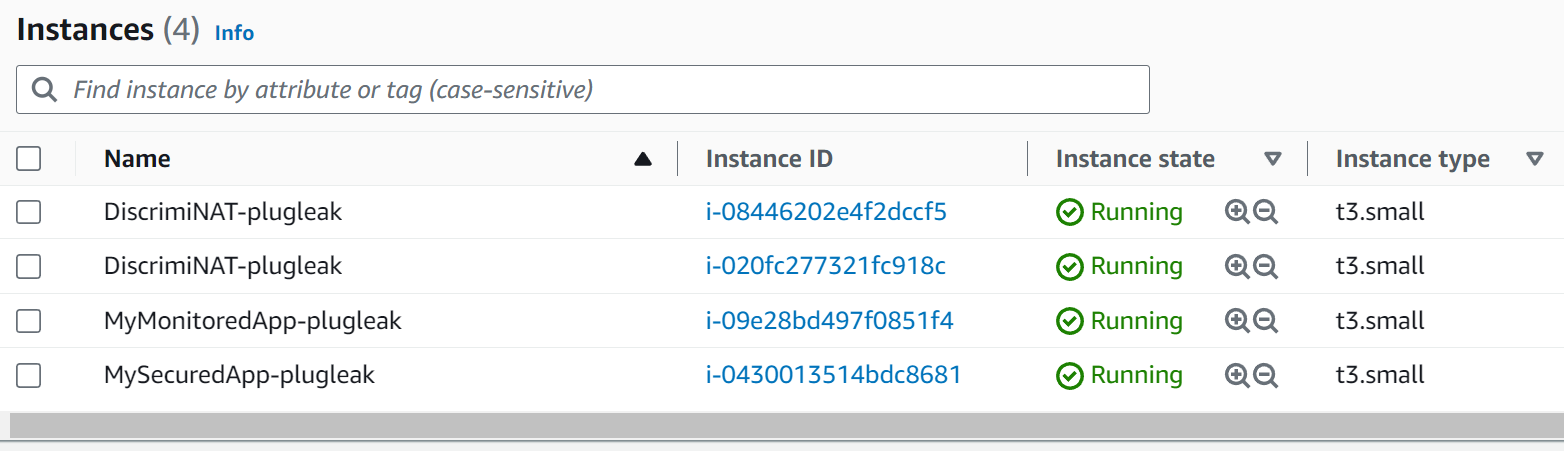This screenshot has width=1564, height=451.
Task: Click zoom-out icon in MyMonitoredApp-plugleak row
Action: (x=1266, y=321)
